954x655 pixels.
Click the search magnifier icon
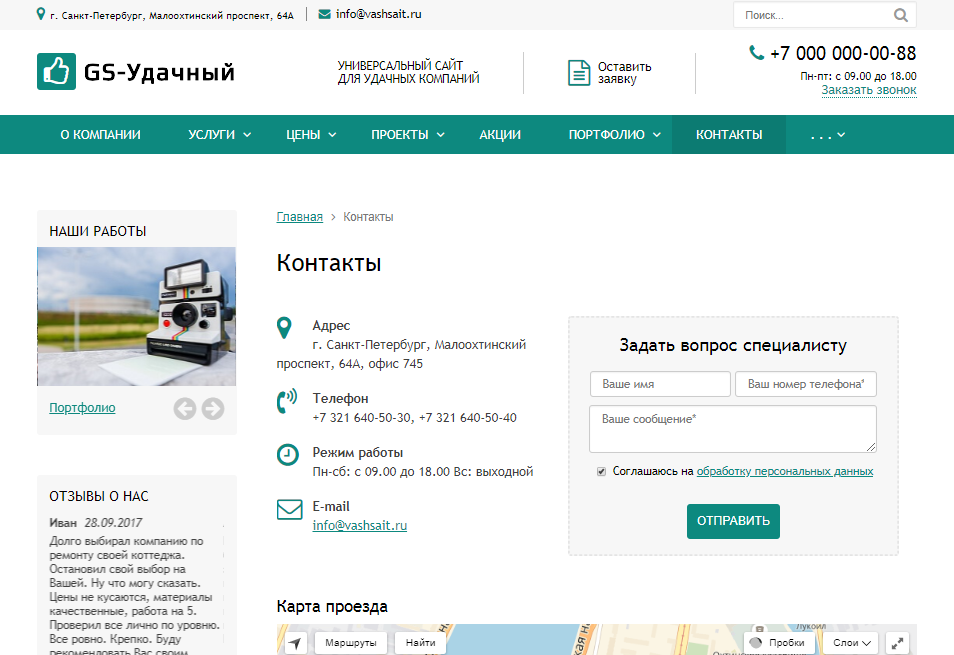(900, 15)
